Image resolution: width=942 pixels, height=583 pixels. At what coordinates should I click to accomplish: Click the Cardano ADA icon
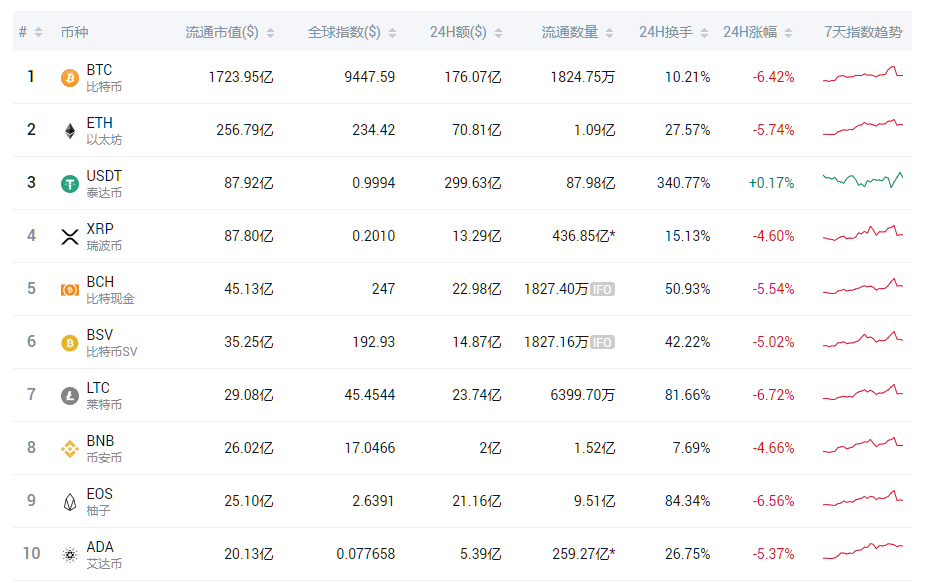point(70,555)
